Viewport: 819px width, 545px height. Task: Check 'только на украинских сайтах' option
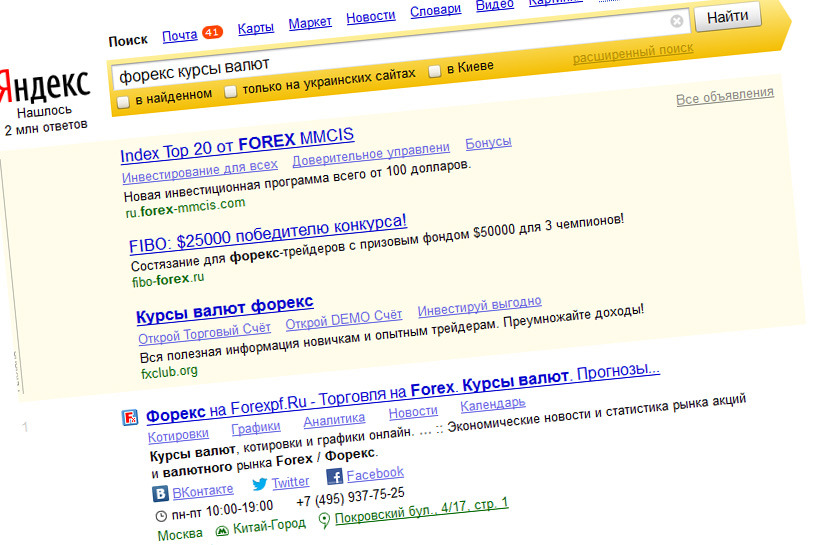tap(230, 92)
